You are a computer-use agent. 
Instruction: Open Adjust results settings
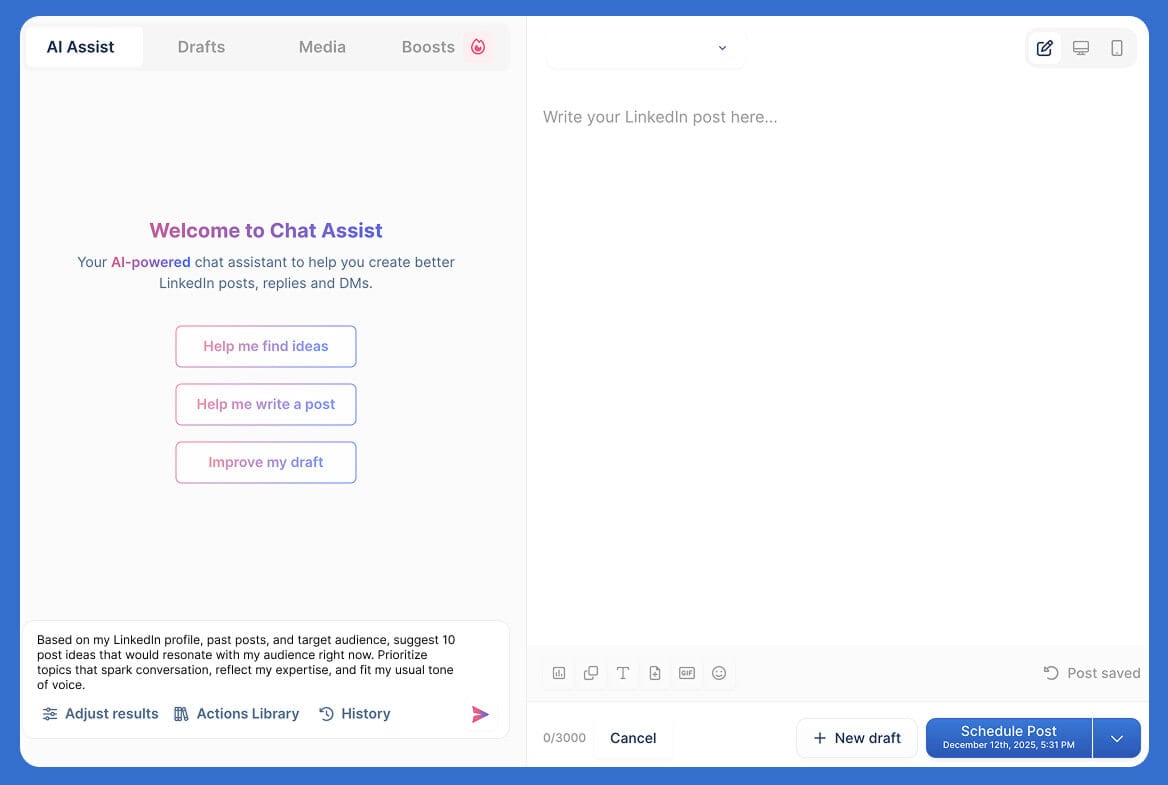(x=101, y=714)
